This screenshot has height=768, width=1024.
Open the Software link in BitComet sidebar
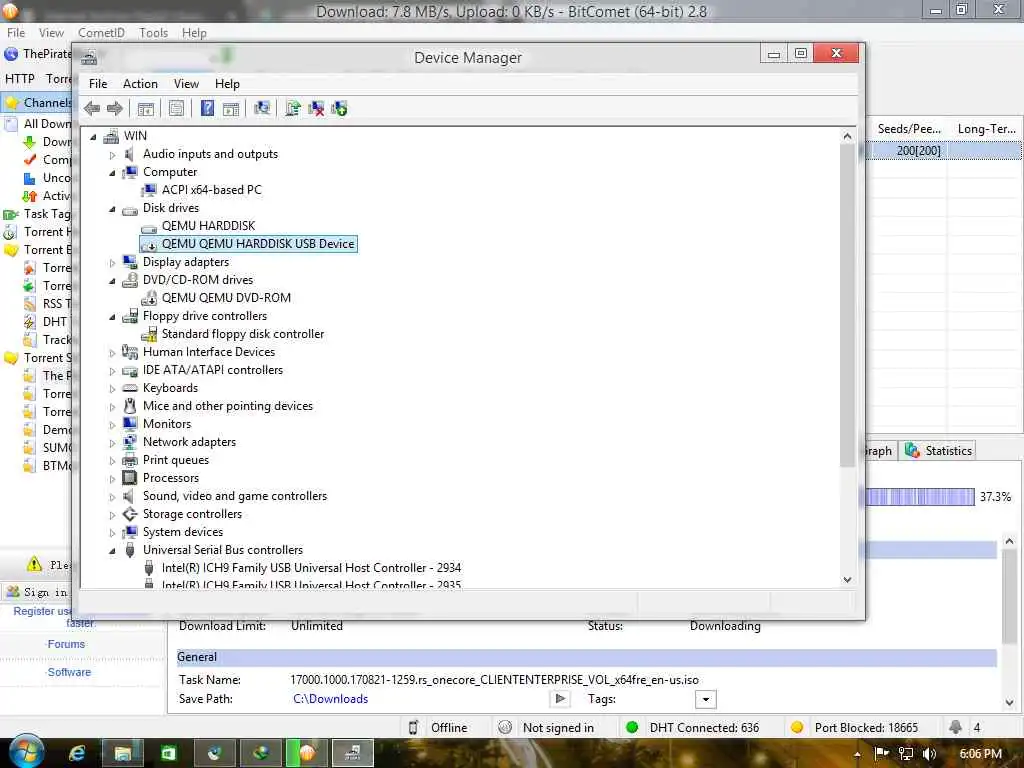tap(69, 672)
